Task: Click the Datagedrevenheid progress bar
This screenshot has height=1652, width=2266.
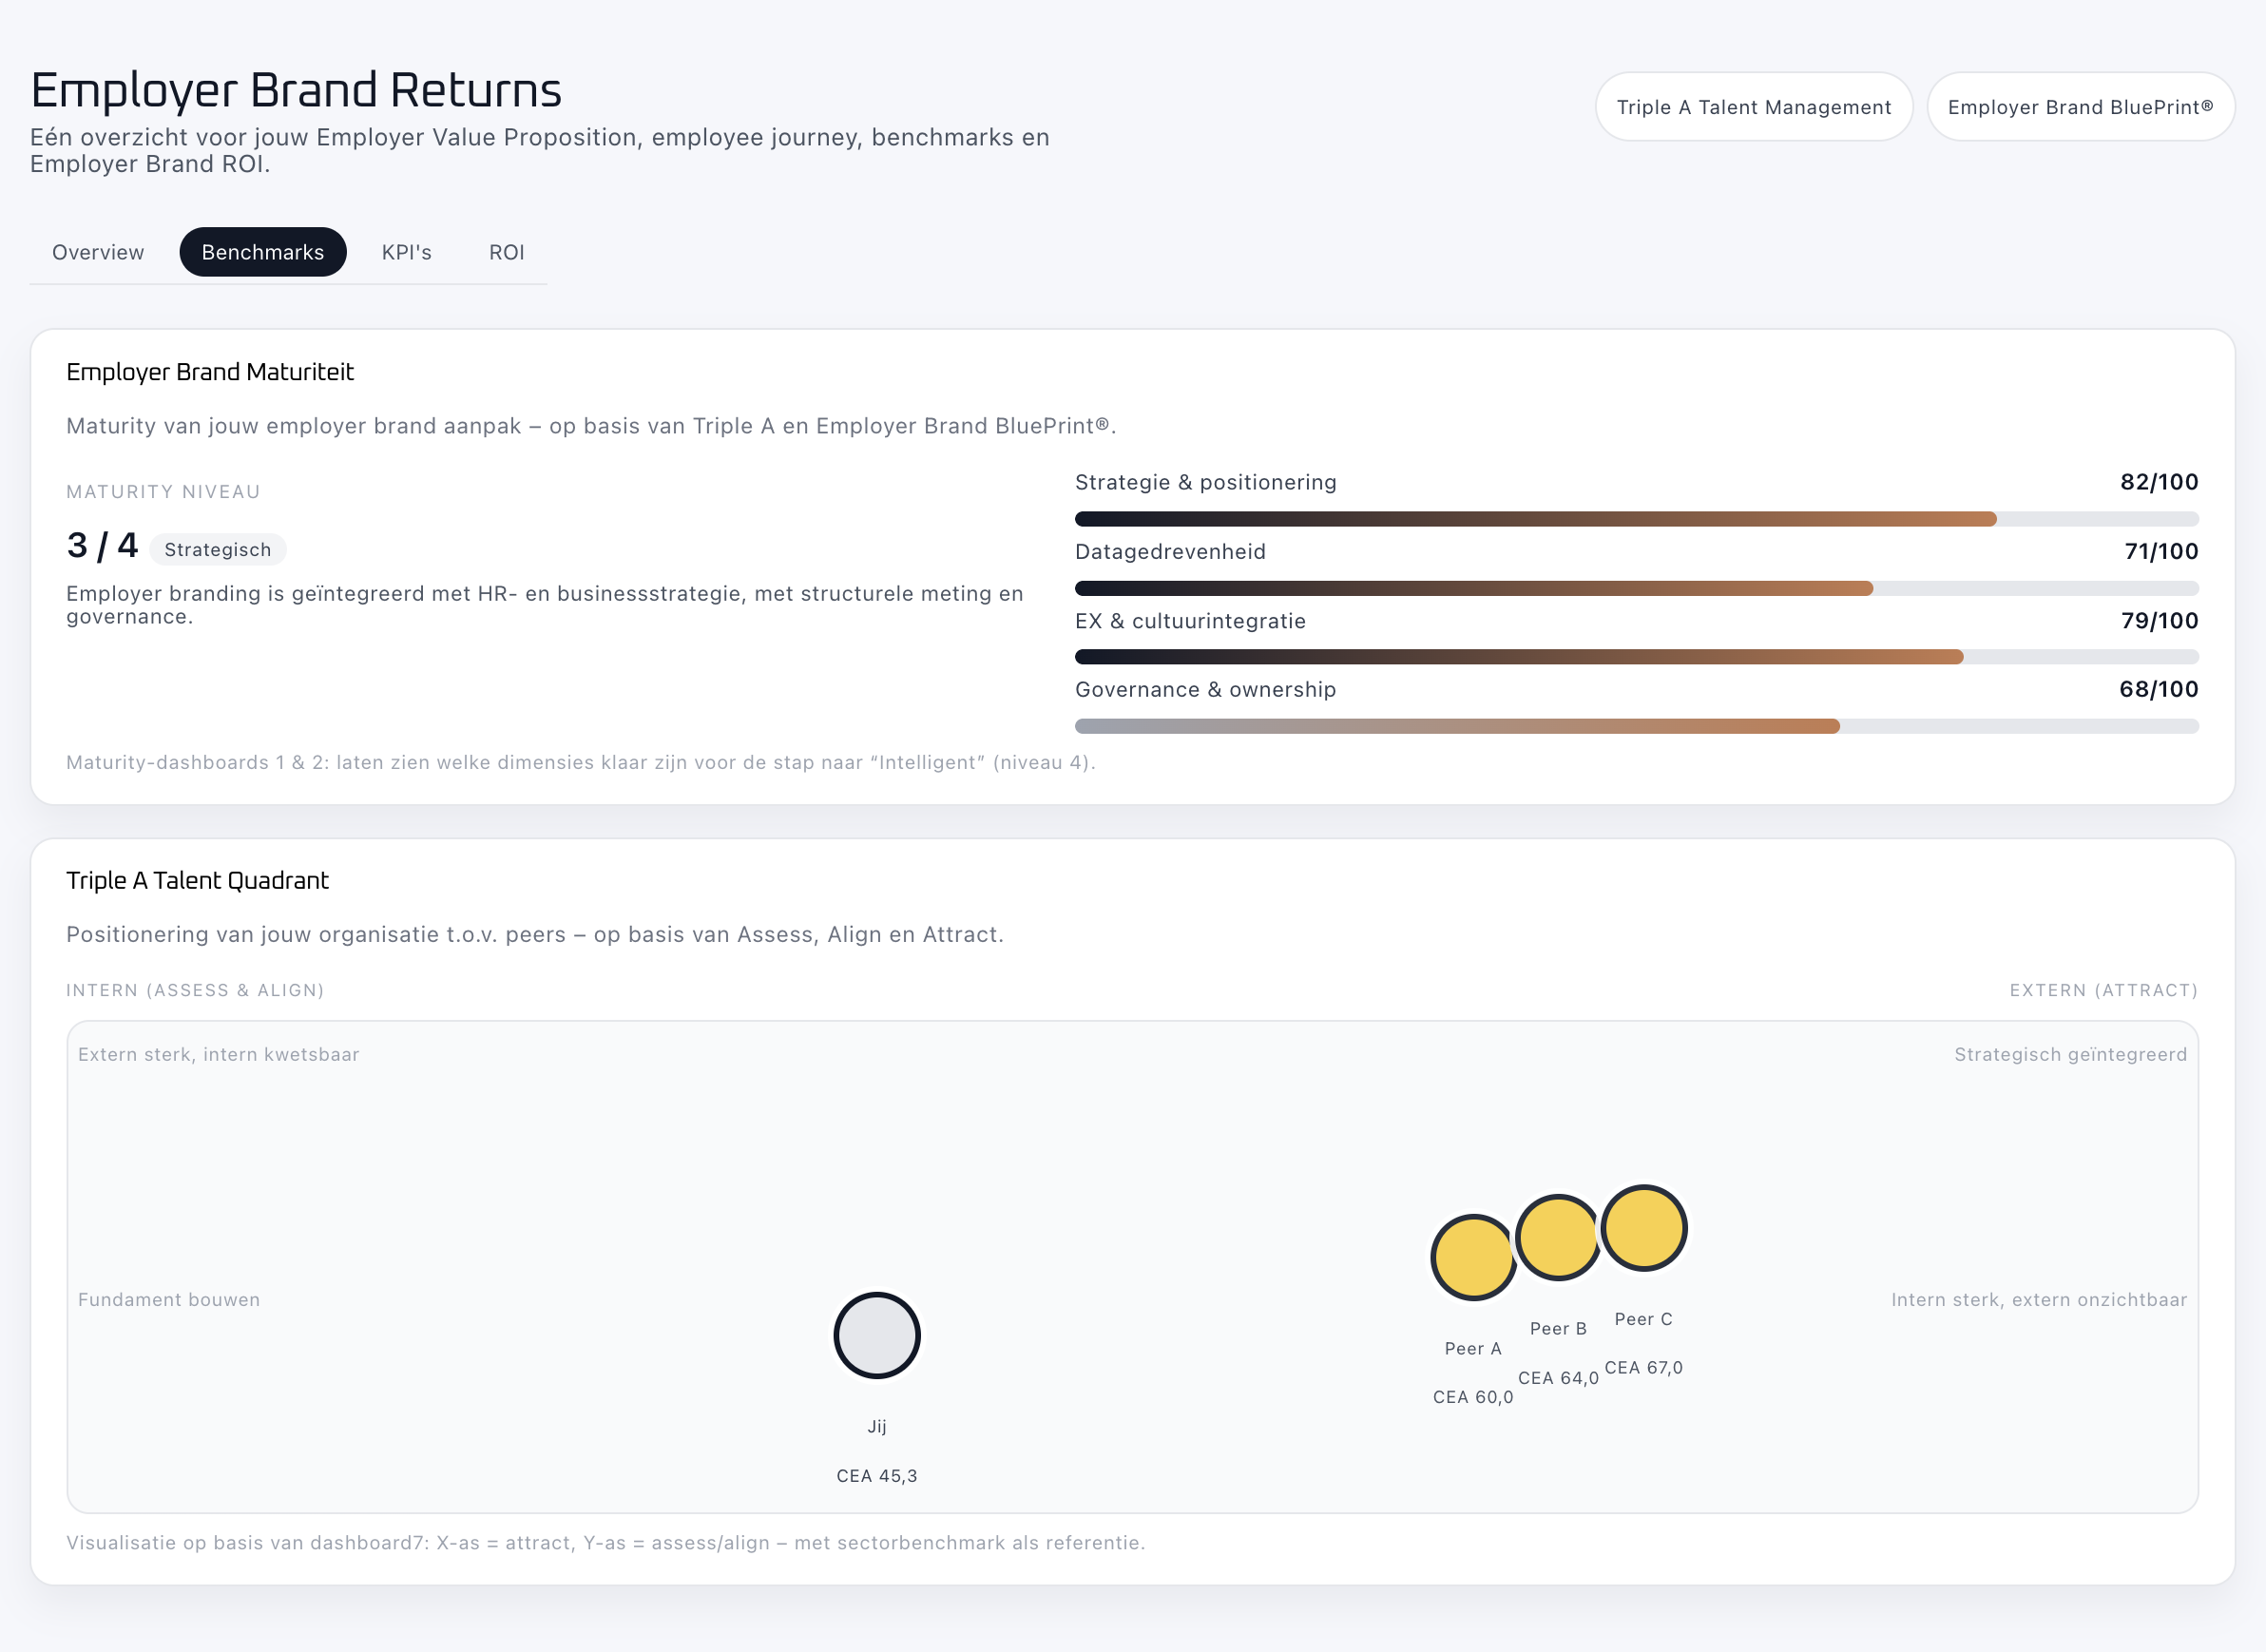Action: coord(1636,588)
